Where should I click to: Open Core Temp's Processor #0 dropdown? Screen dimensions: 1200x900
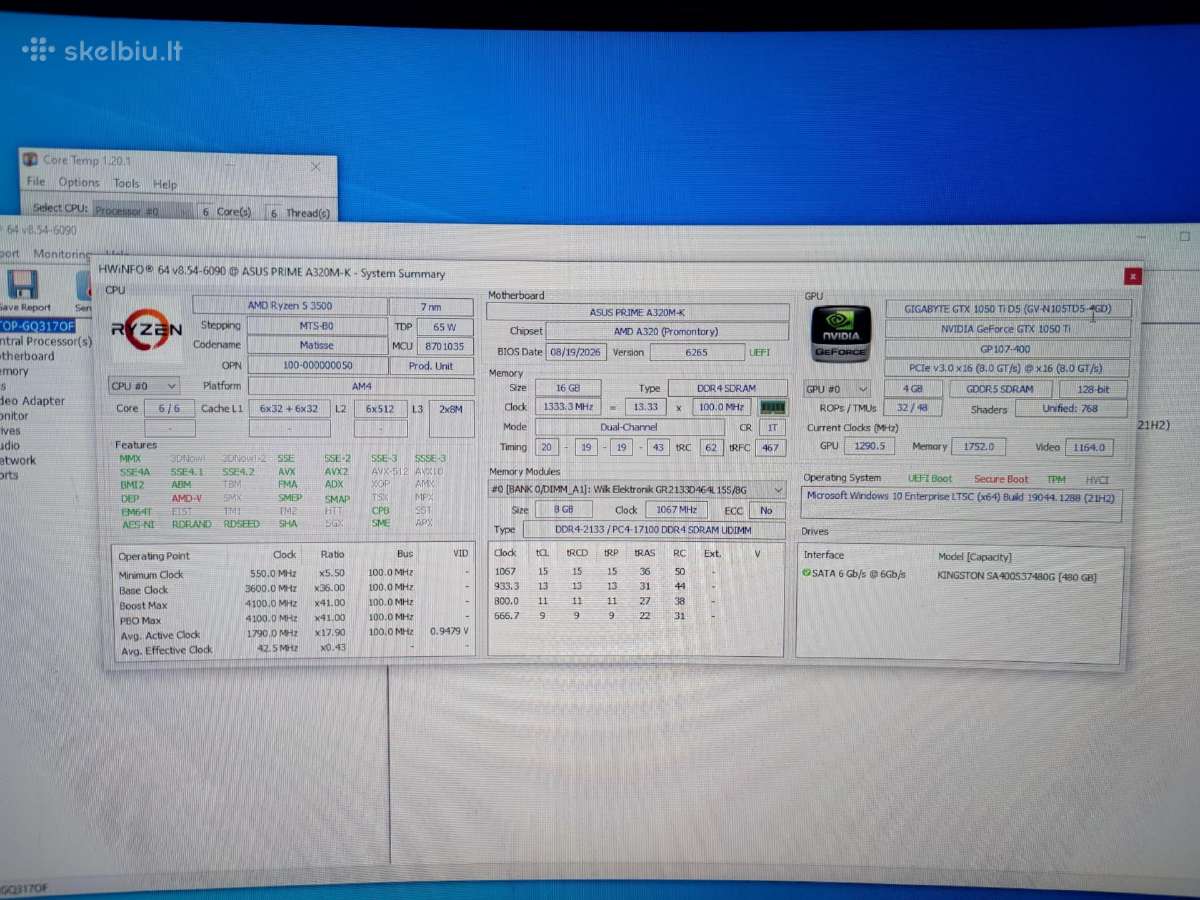click(143, 211)
